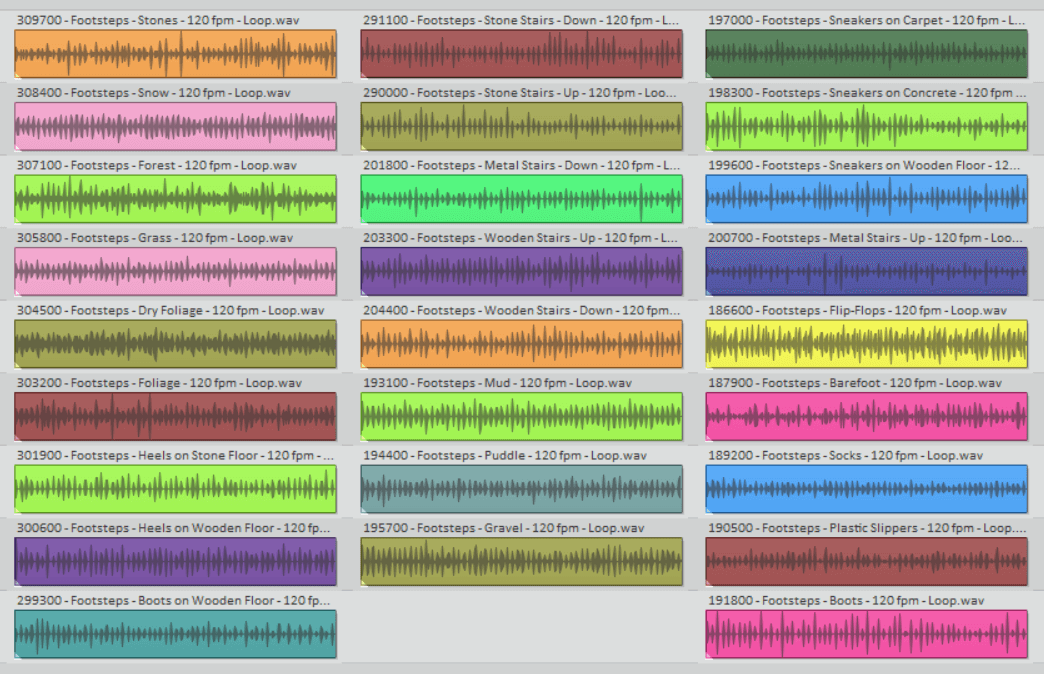Pick the Stone Stairs Down waveform

521,54
